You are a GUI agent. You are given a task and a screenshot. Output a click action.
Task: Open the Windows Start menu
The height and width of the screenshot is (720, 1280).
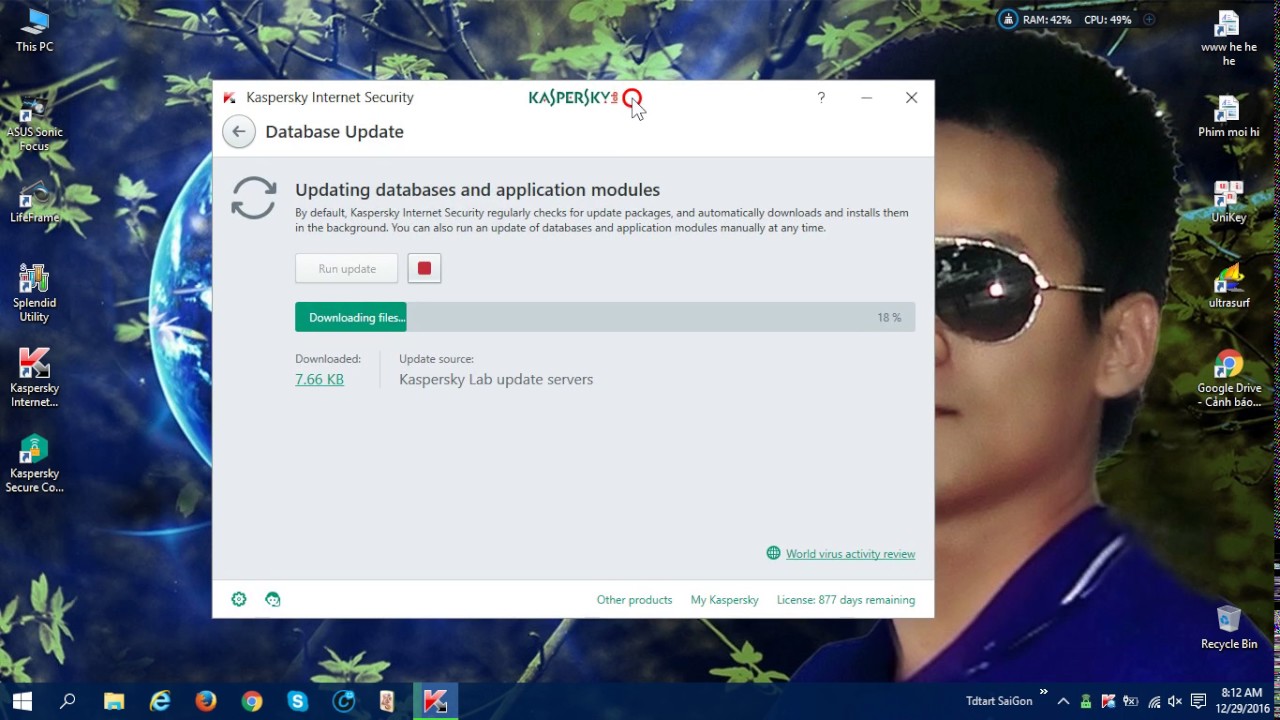tap(22, 701)
